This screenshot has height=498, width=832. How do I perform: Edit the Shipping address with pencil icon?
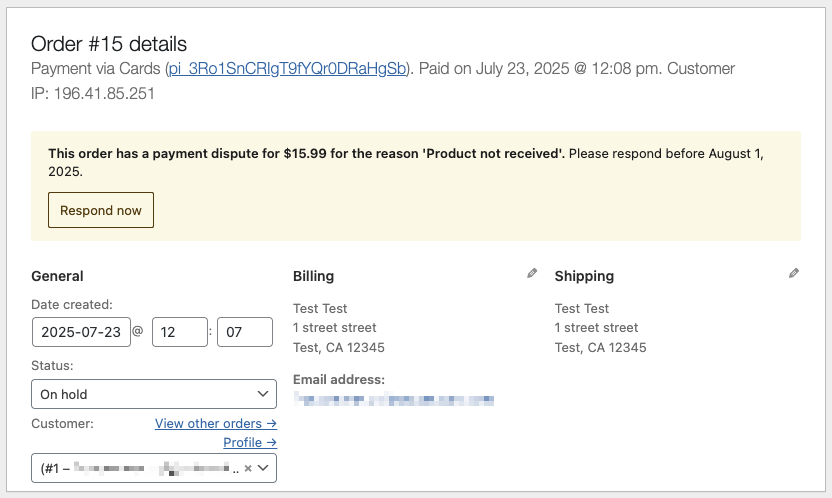pyautogui.click(x=794, y=273)
